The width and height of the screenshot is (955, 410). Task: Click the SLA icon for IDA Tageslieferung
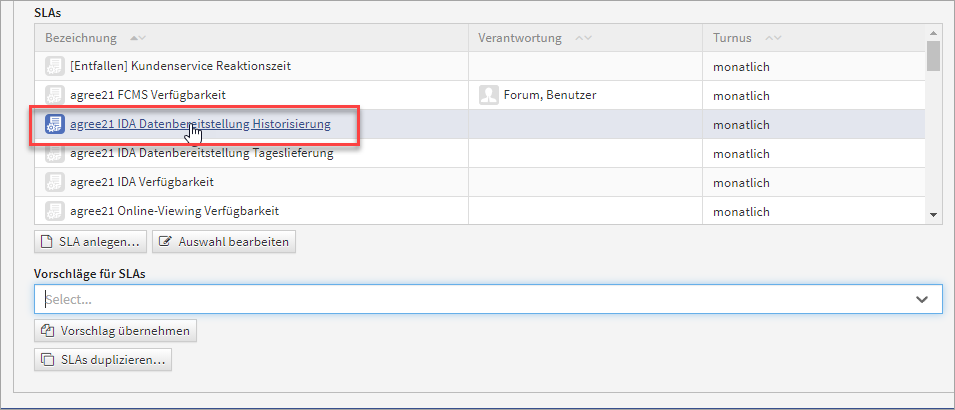[54, 154]
